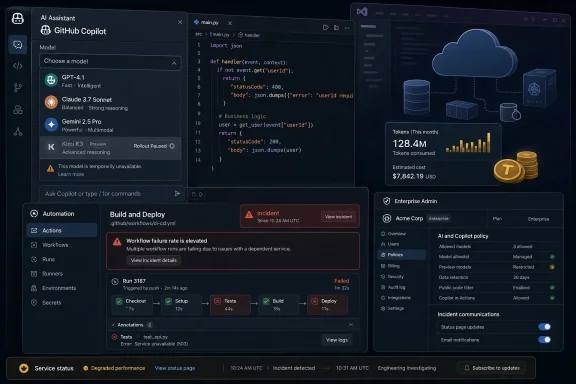
Task: Click the Preview models policy row
Action: point(496,267)
